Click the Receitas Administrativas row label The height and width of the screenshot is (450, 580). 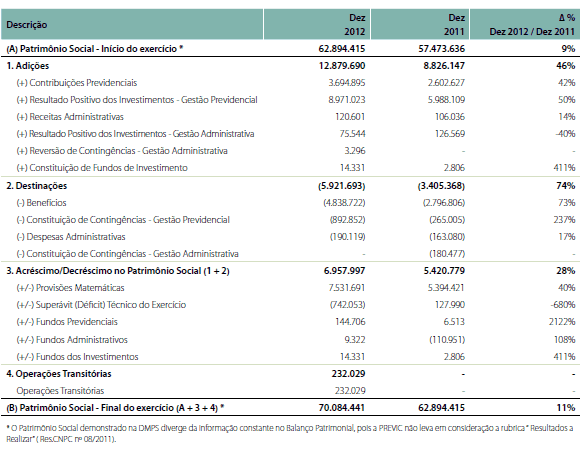(x=70, y=117)
